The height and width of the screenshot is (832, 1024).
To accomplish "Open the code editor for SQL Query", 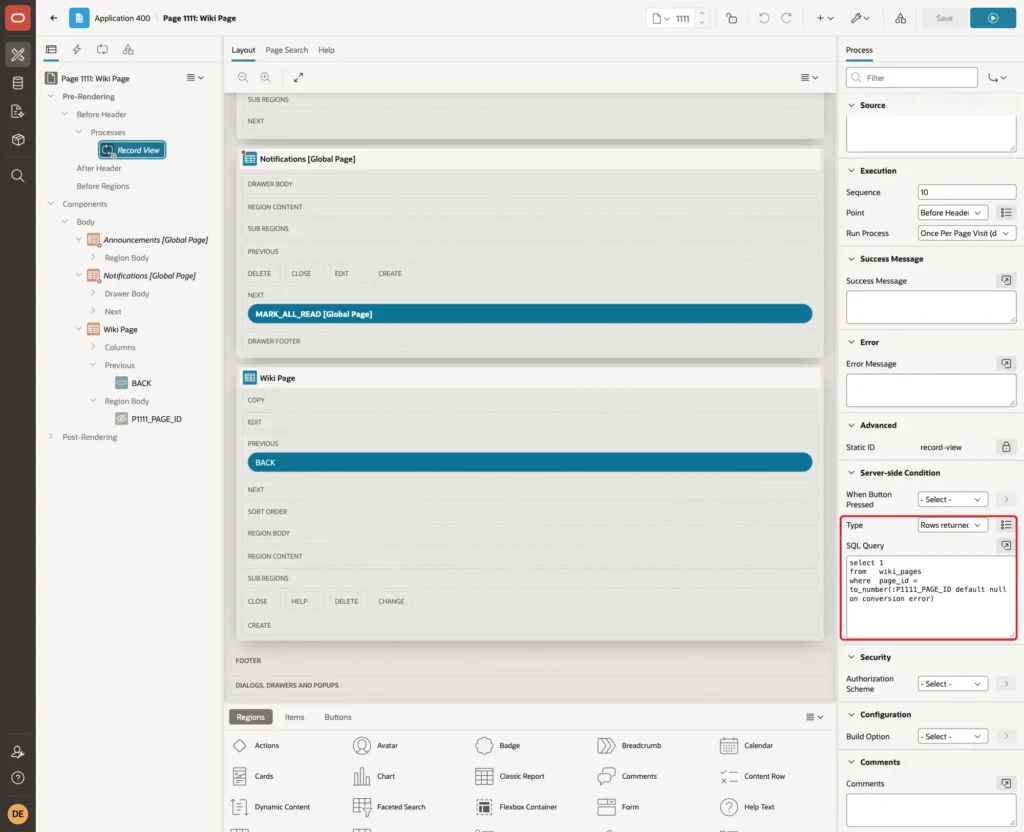I will (1006, 545).
